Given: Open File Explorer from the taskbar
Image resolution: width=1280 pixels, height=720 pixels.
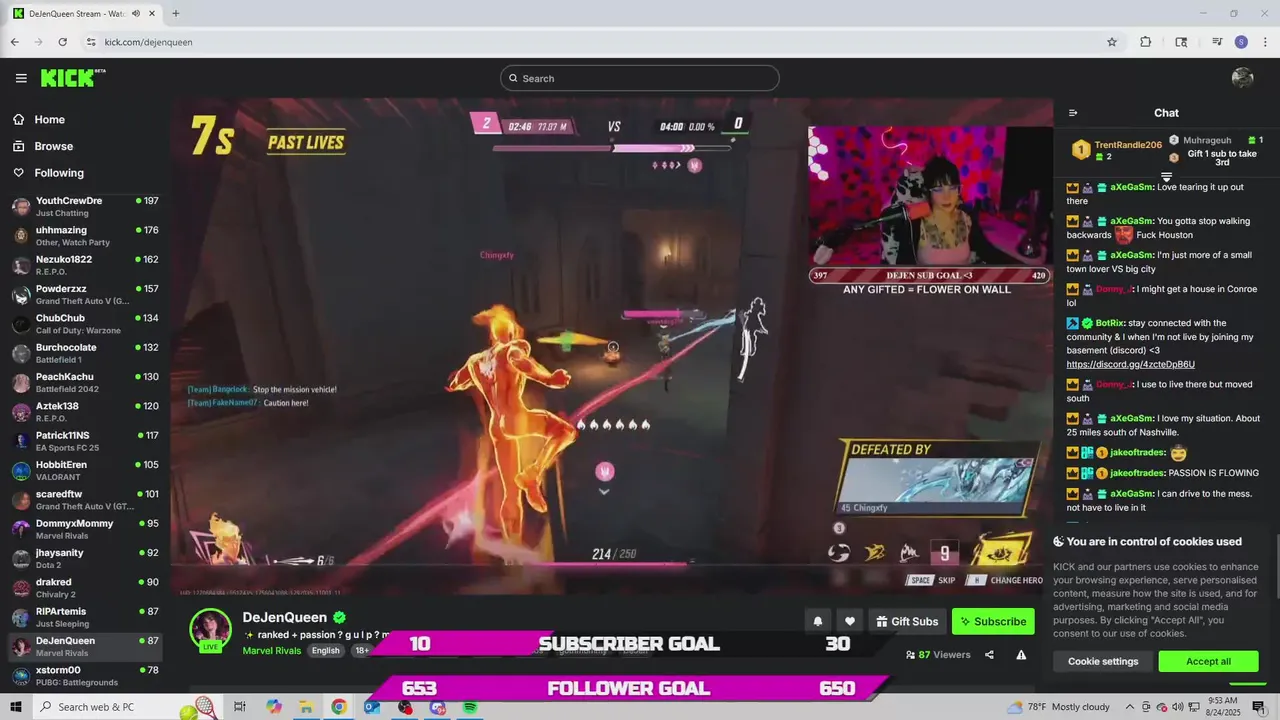Looking at the screenshot, I should coord(306,707).
